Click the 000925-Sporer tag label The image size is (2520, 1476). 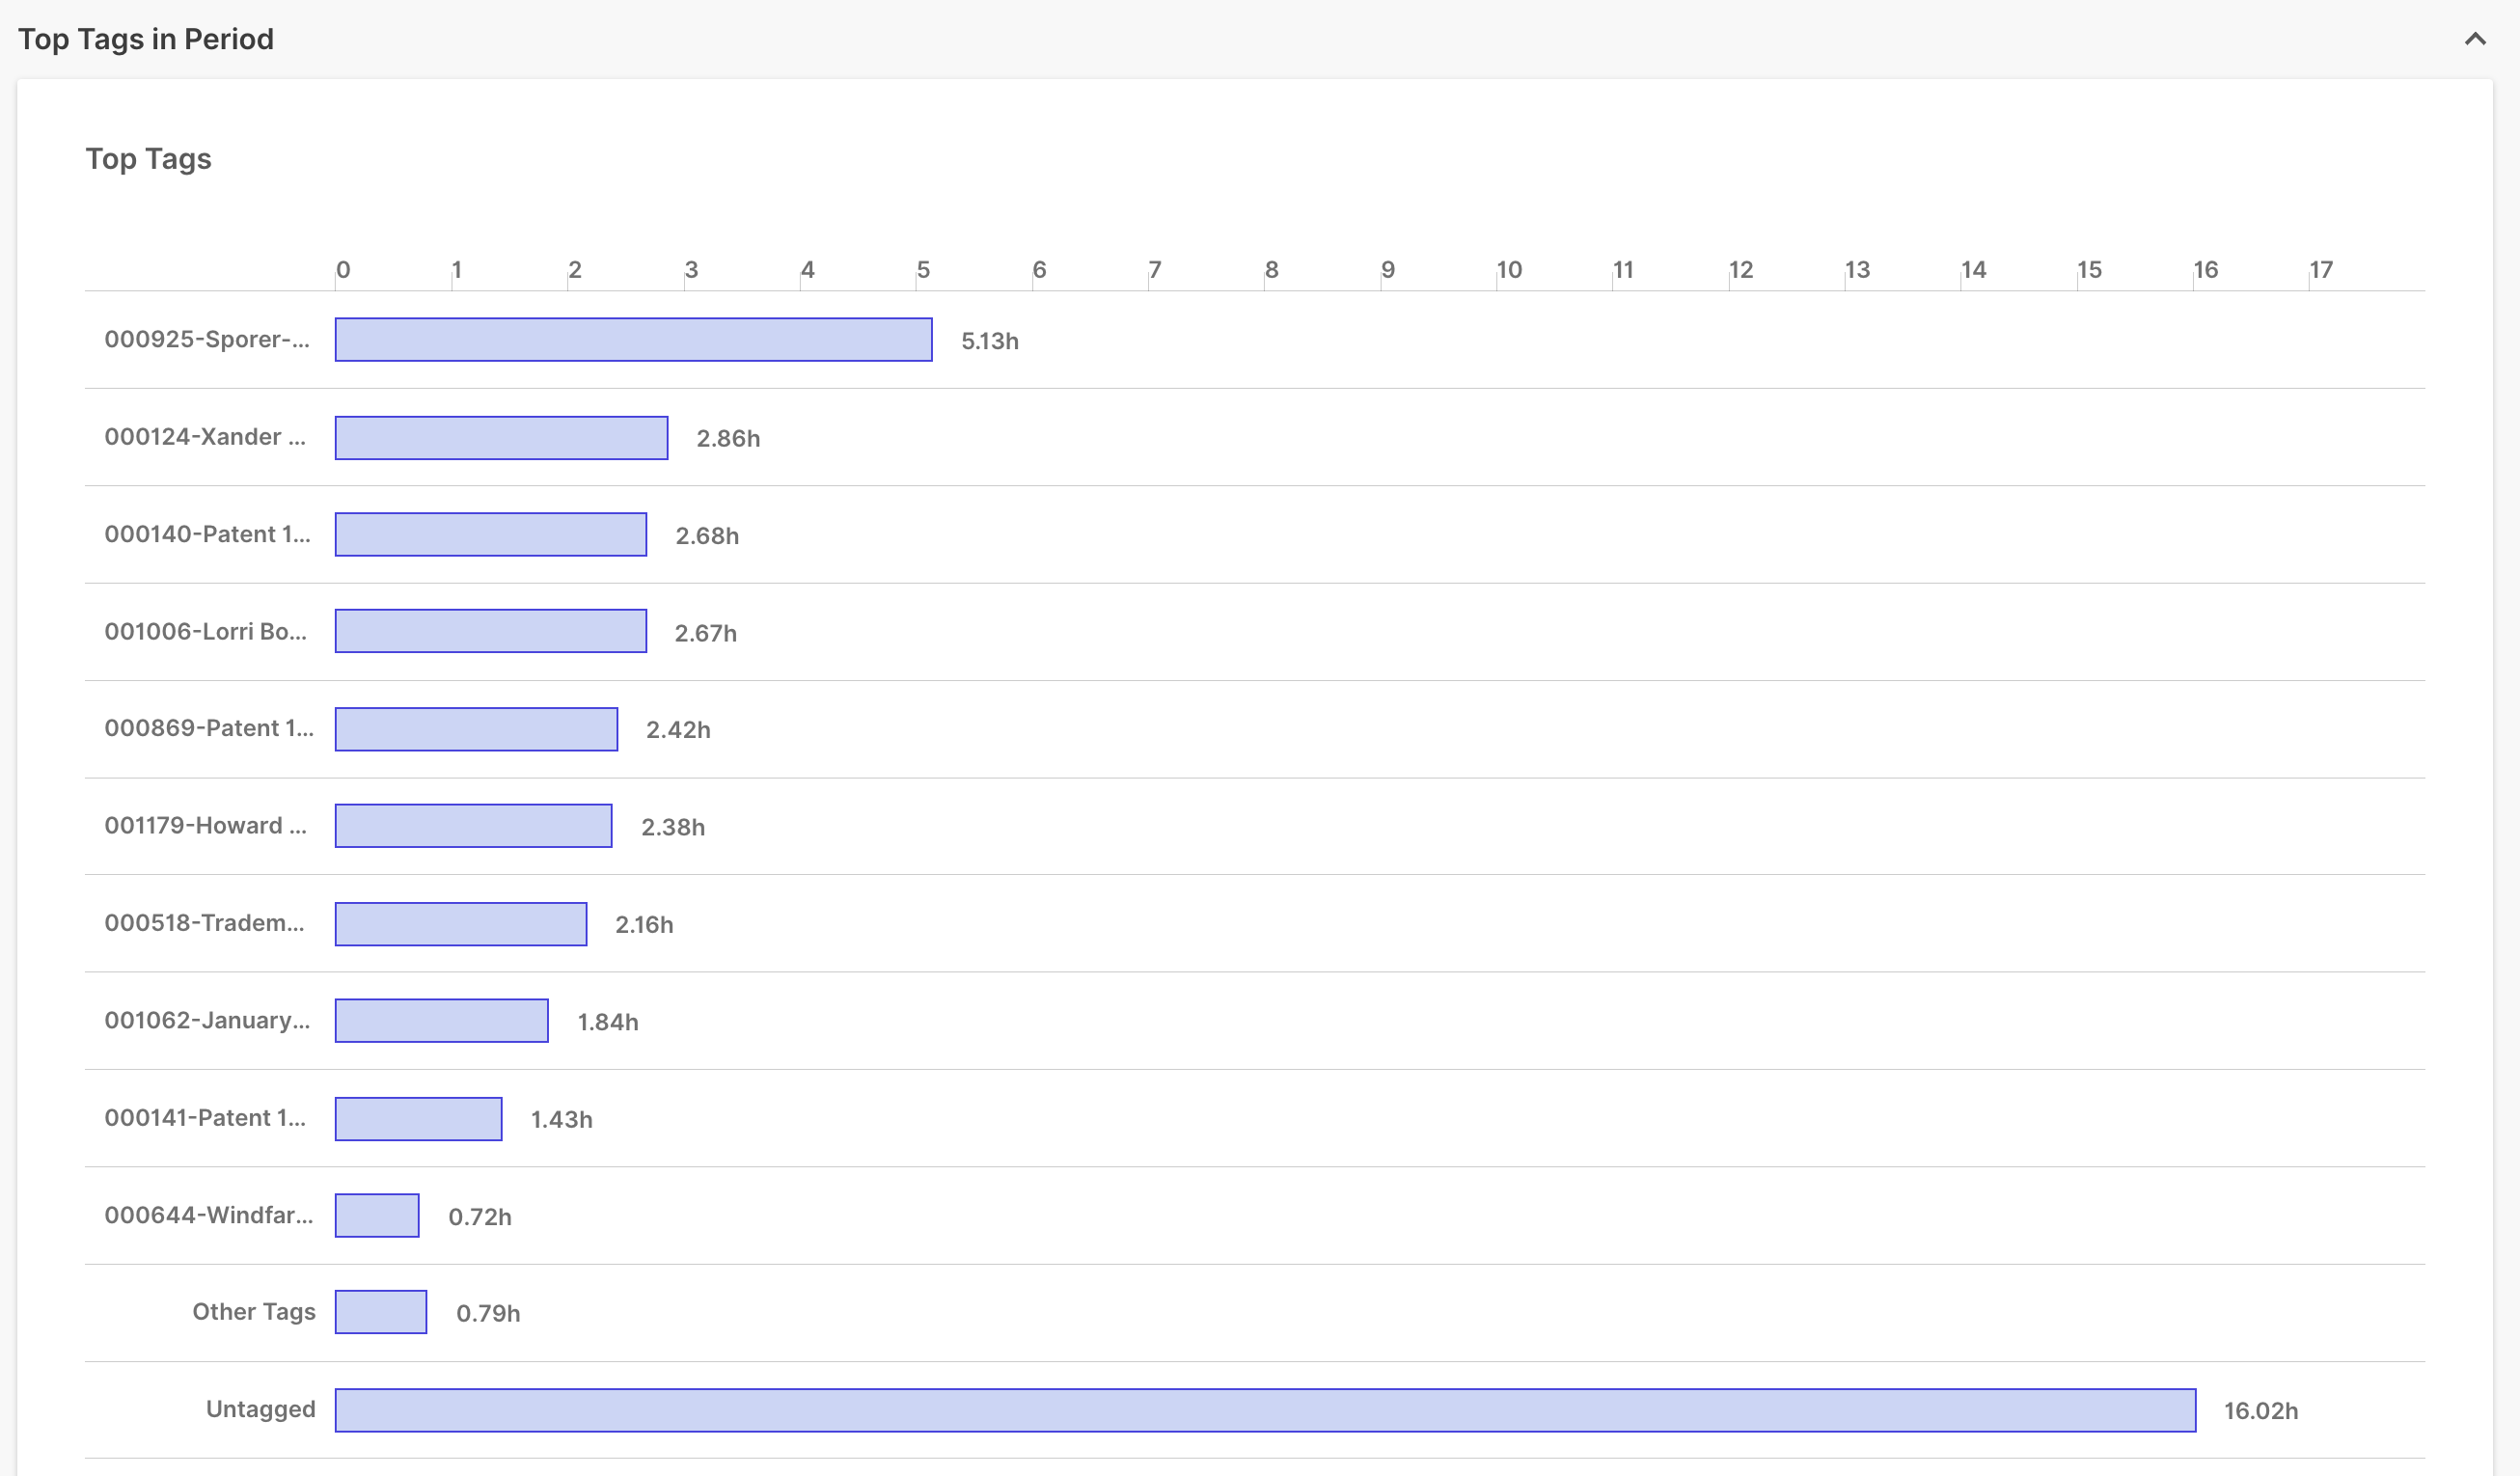point(207,340)
